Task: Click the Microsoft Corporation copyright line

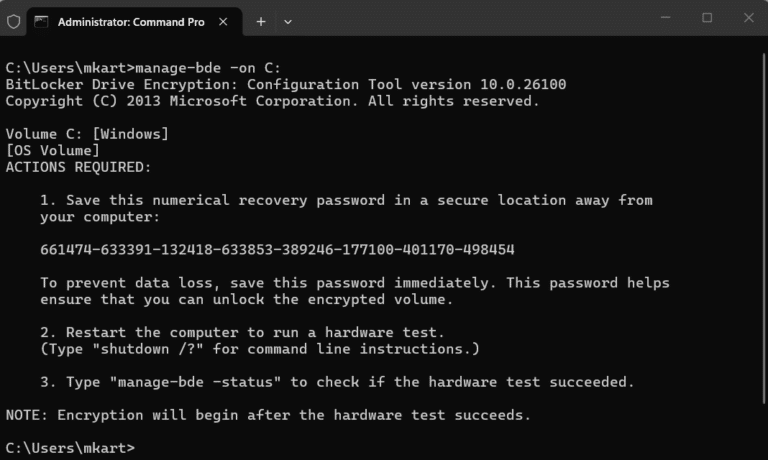Action: pos(272,100)
